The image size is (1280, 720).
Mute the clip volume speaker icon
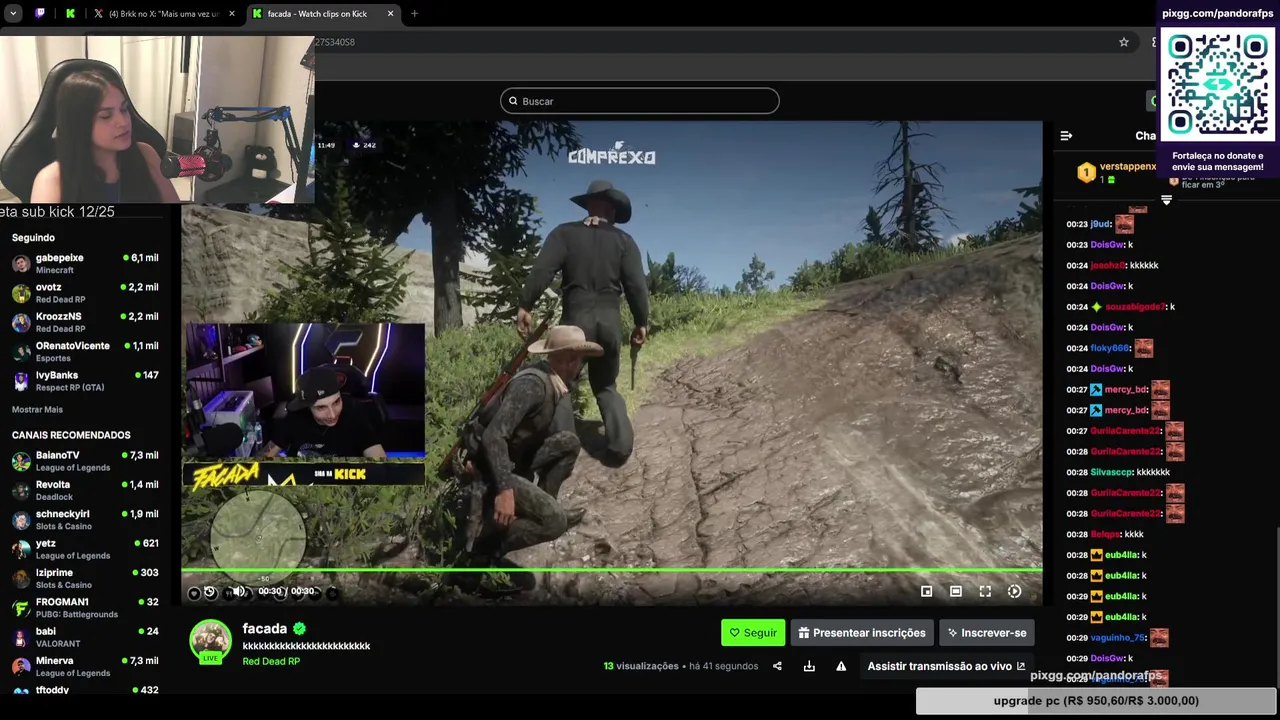(x=238, y=592)
